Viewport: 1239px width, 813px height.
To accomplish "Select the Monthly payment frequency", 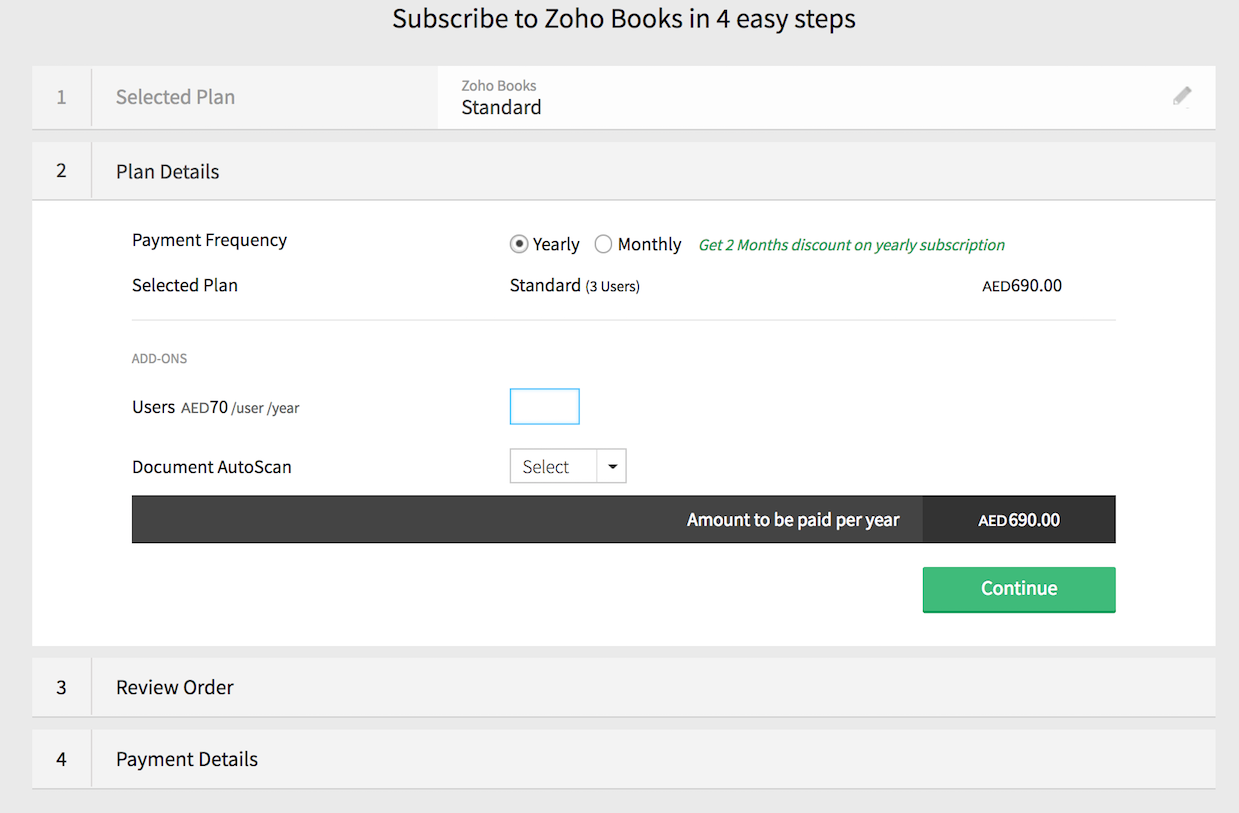I will click(603, 244).
